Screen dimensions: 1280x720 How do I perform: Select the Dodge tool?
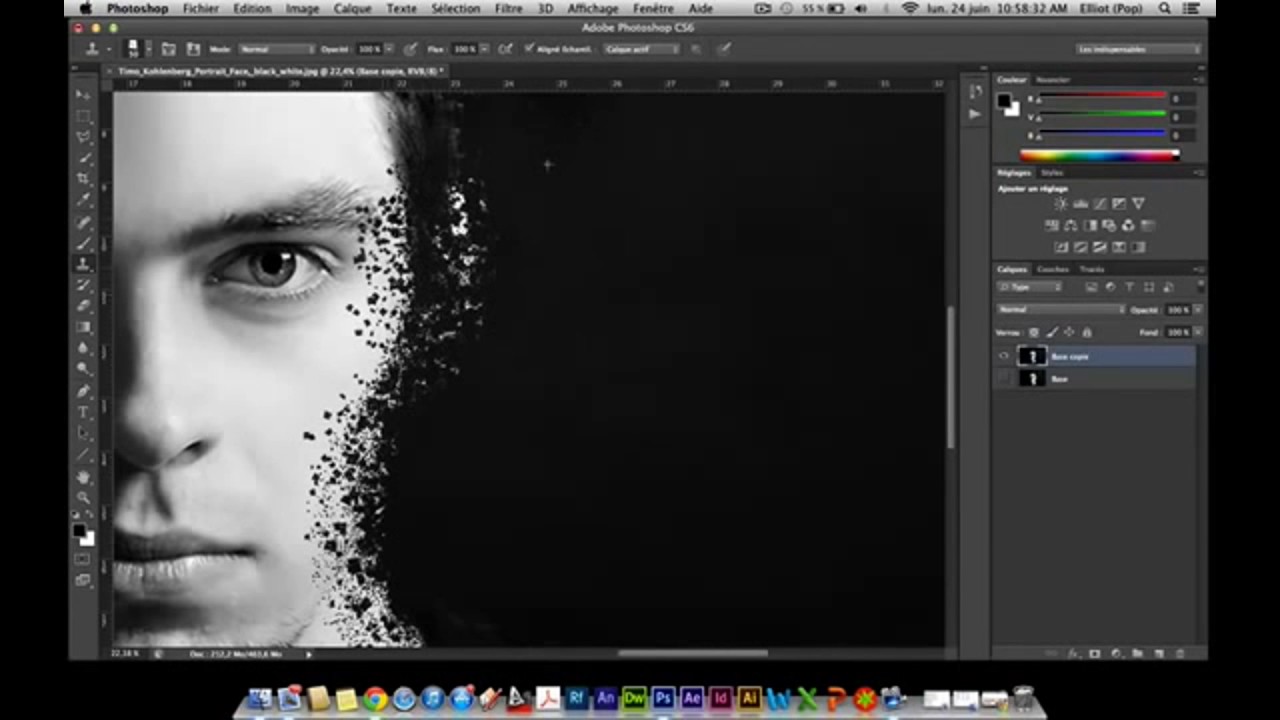coord(84,369)
